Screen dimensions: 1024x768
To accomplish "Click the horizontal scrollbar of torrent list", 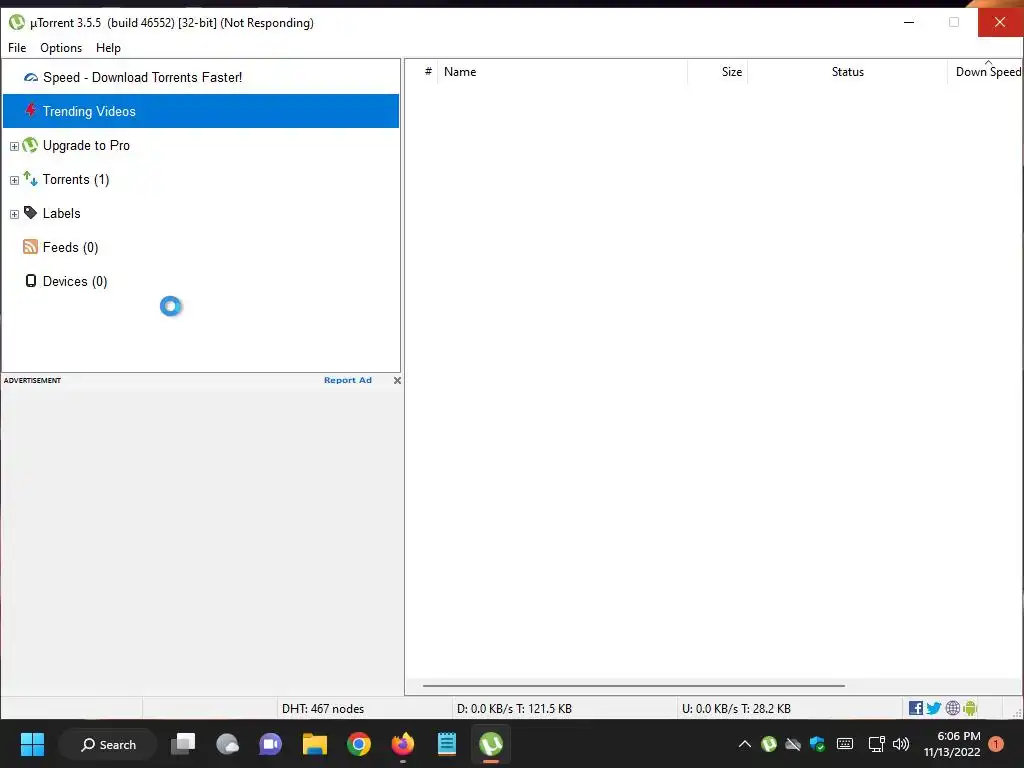I will pos(633,686).
